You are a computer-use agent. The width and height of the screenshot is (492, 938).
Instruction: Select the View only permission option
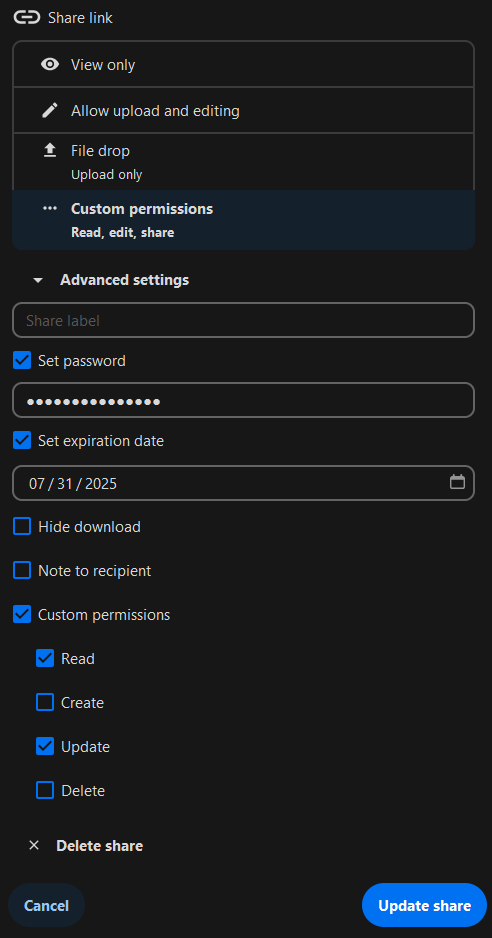click(244, 65)
